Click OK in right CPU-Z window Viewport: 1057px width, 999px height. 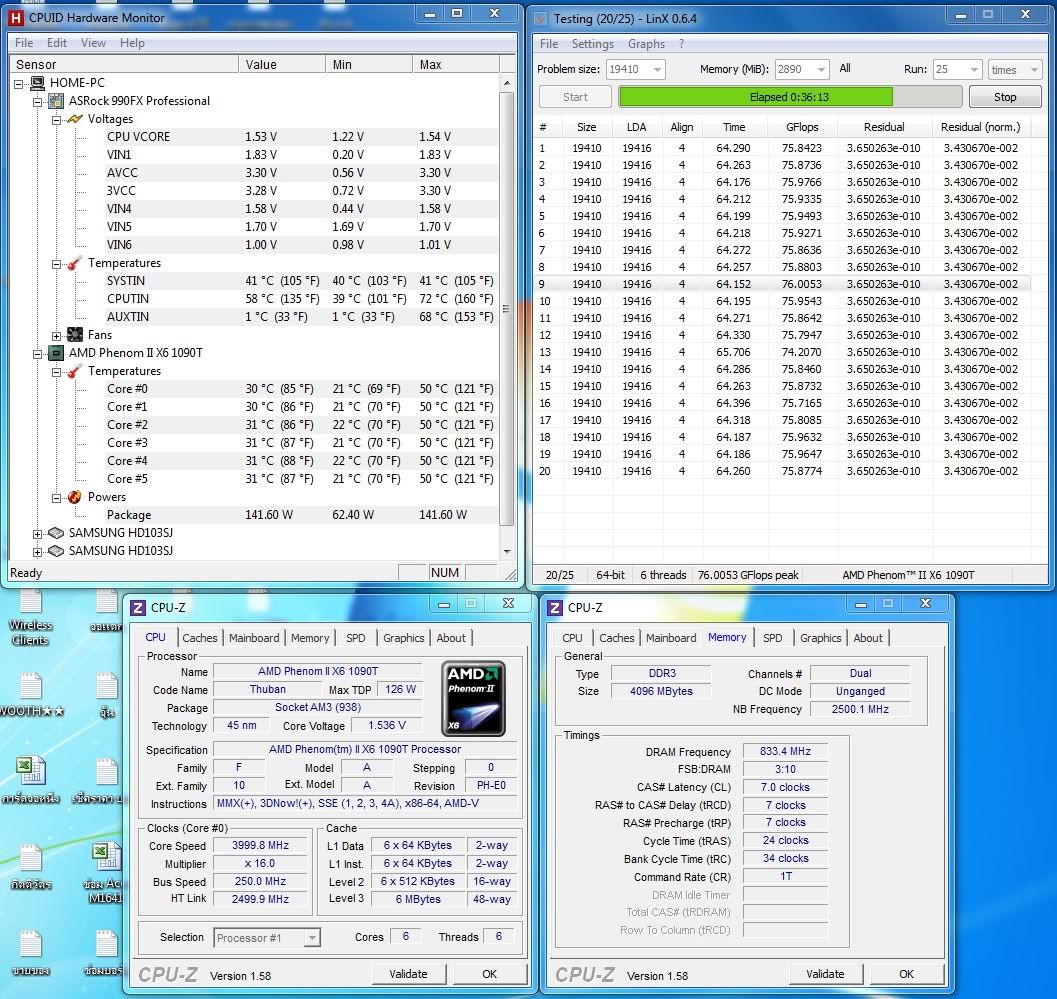click(907, 974)
